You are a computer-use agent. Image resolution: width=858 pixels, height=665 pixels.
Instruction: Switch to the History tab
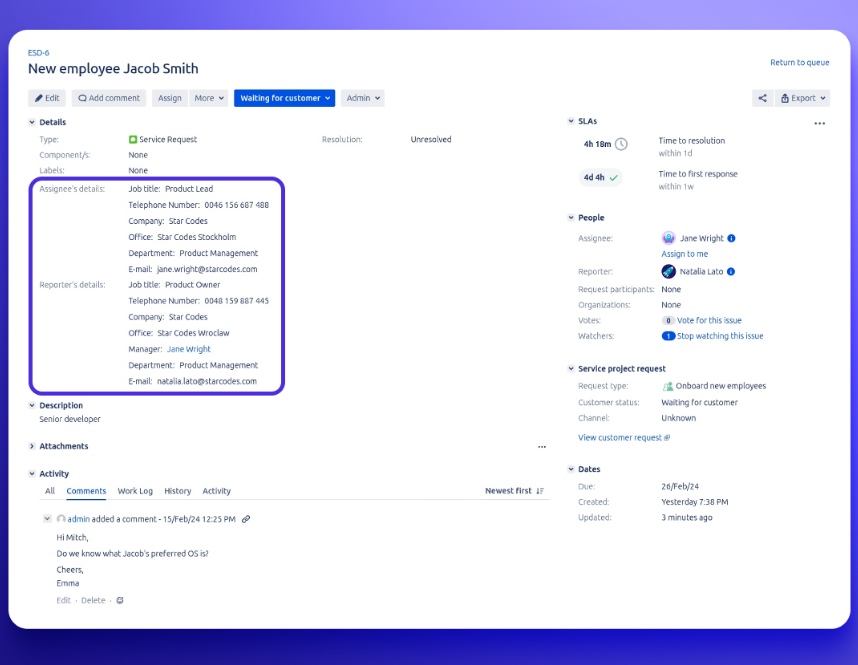[177, 491]
